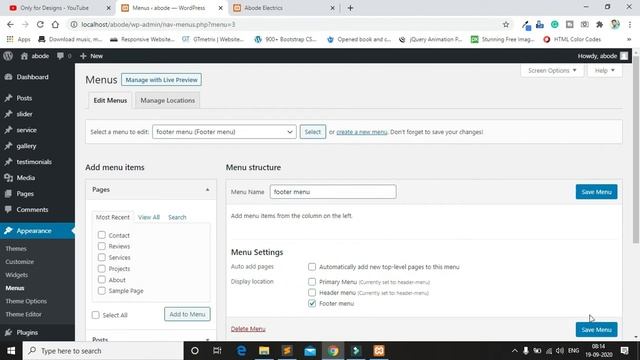
Task: Click Manage with Live Preview button
Action: tap(161, 80)
